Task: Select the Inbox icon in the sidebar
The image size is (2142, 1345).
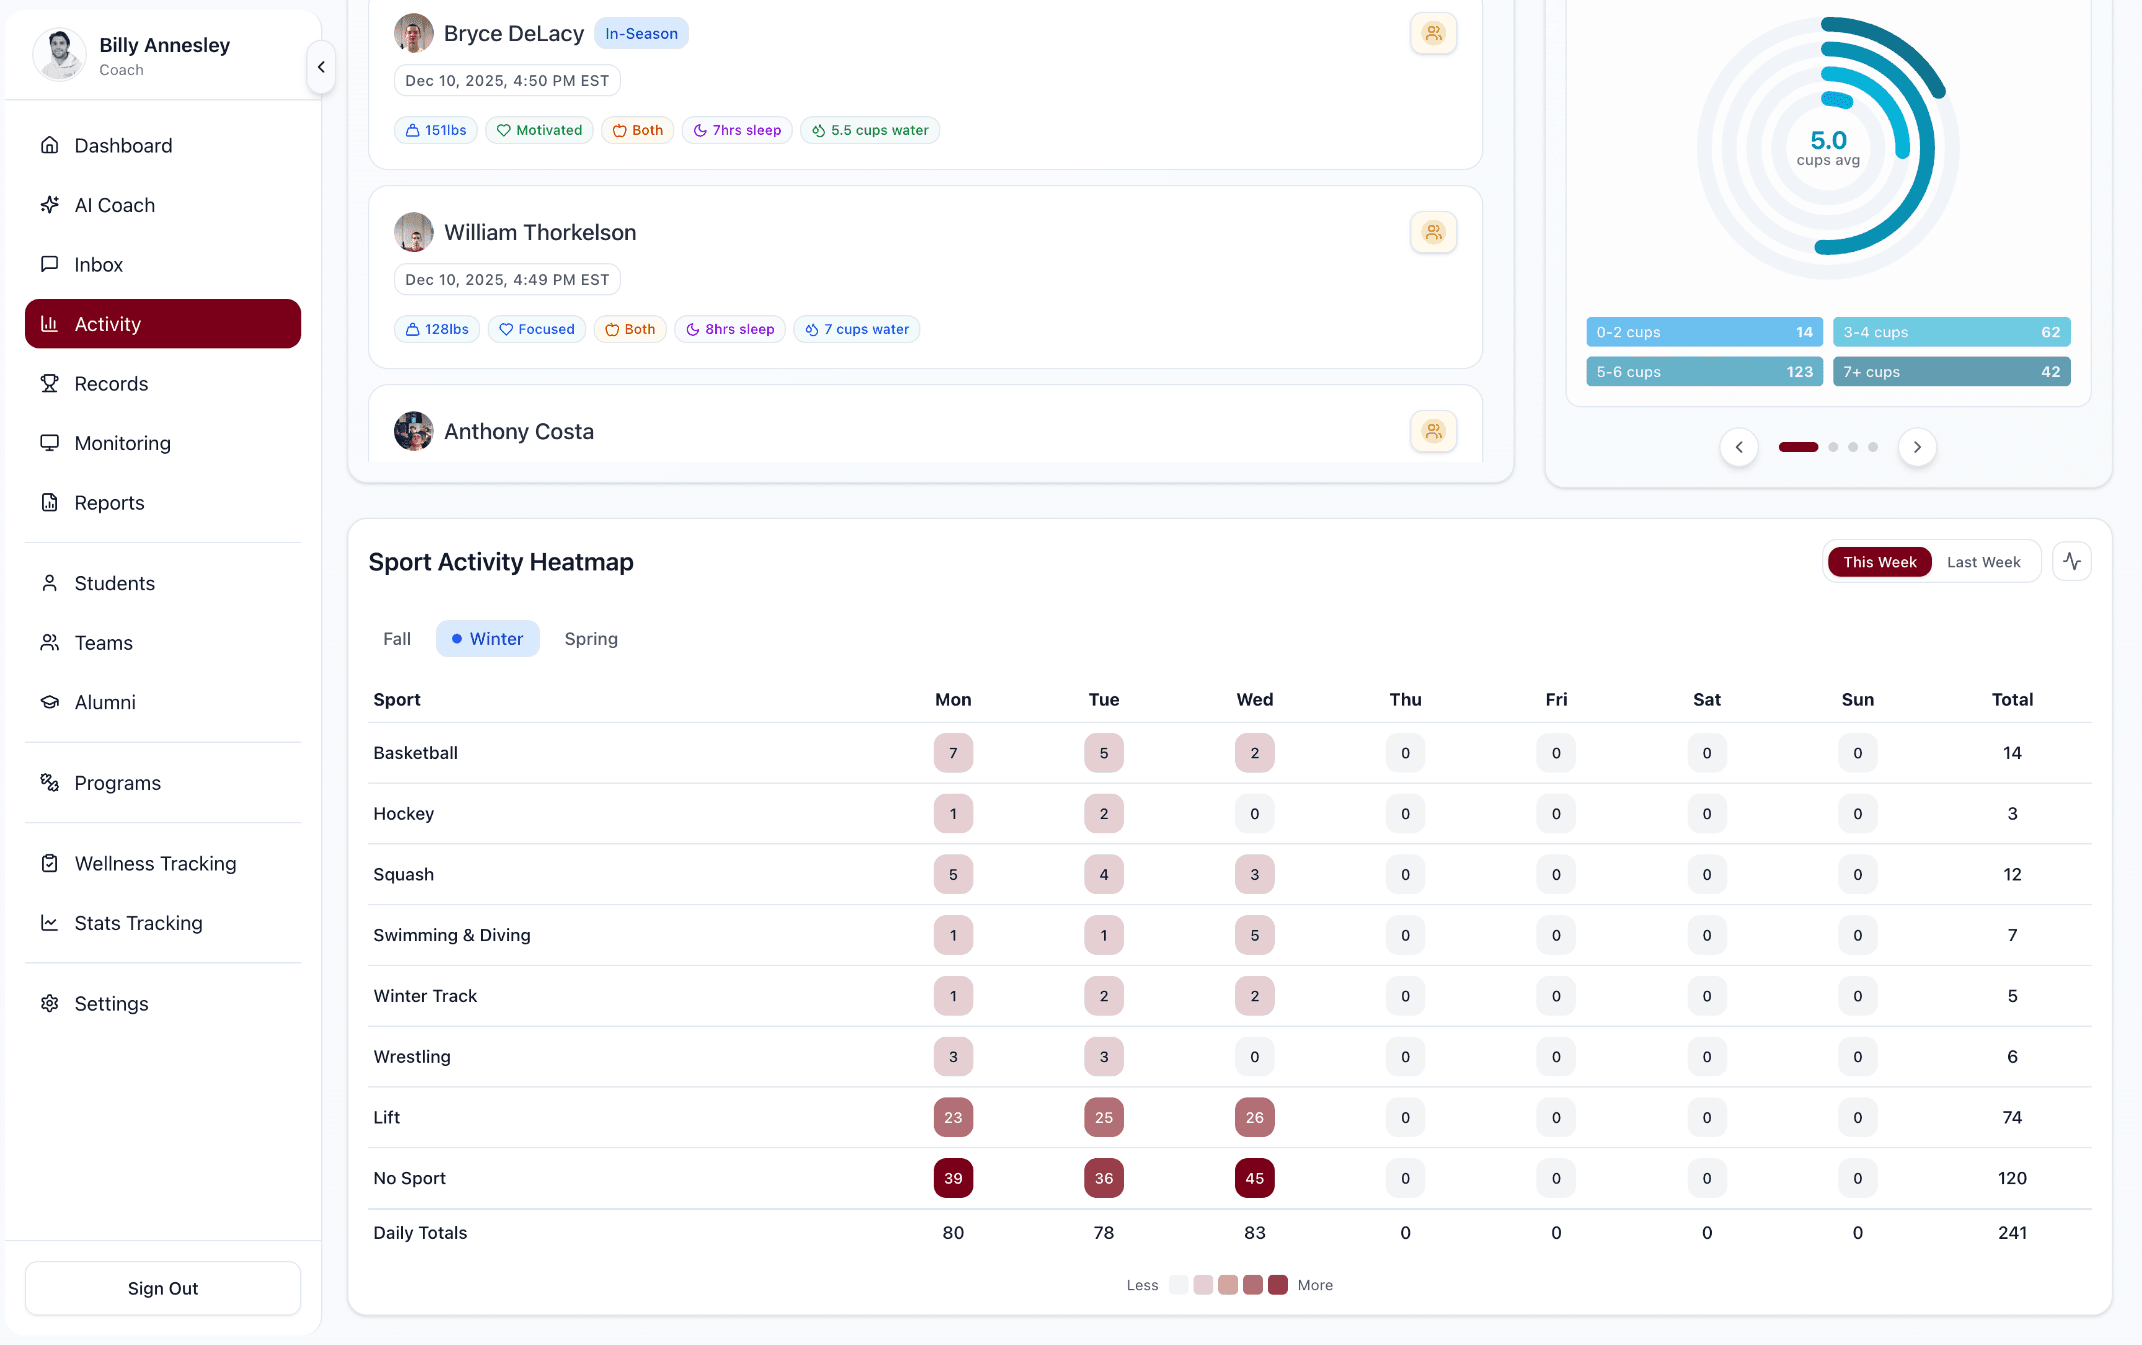Action: [x=50, y=264]
